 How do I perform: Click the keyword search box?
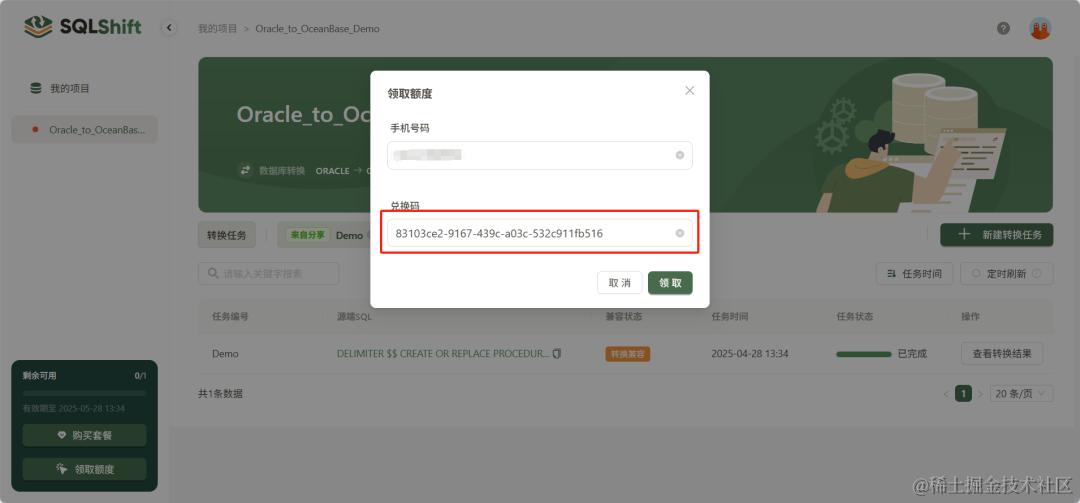click(x=269, y=274)
